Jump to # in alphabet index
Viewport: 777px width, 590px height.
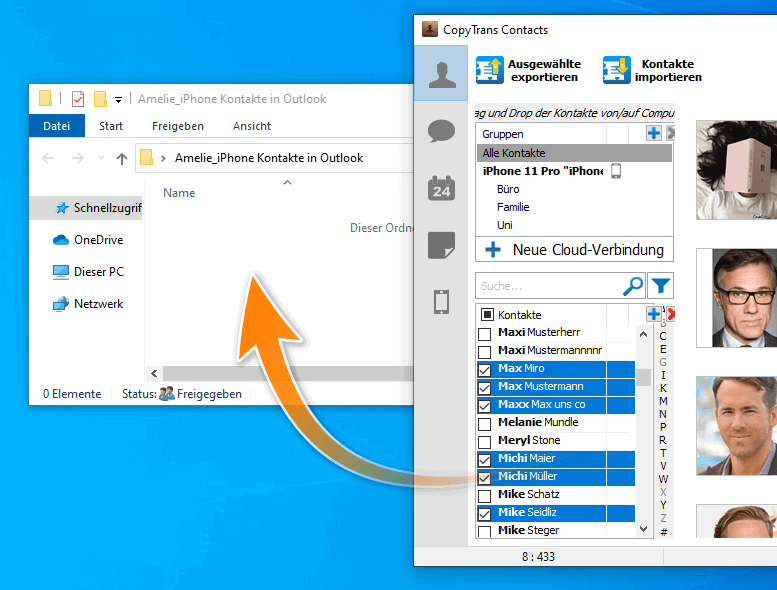pos(663,532)
